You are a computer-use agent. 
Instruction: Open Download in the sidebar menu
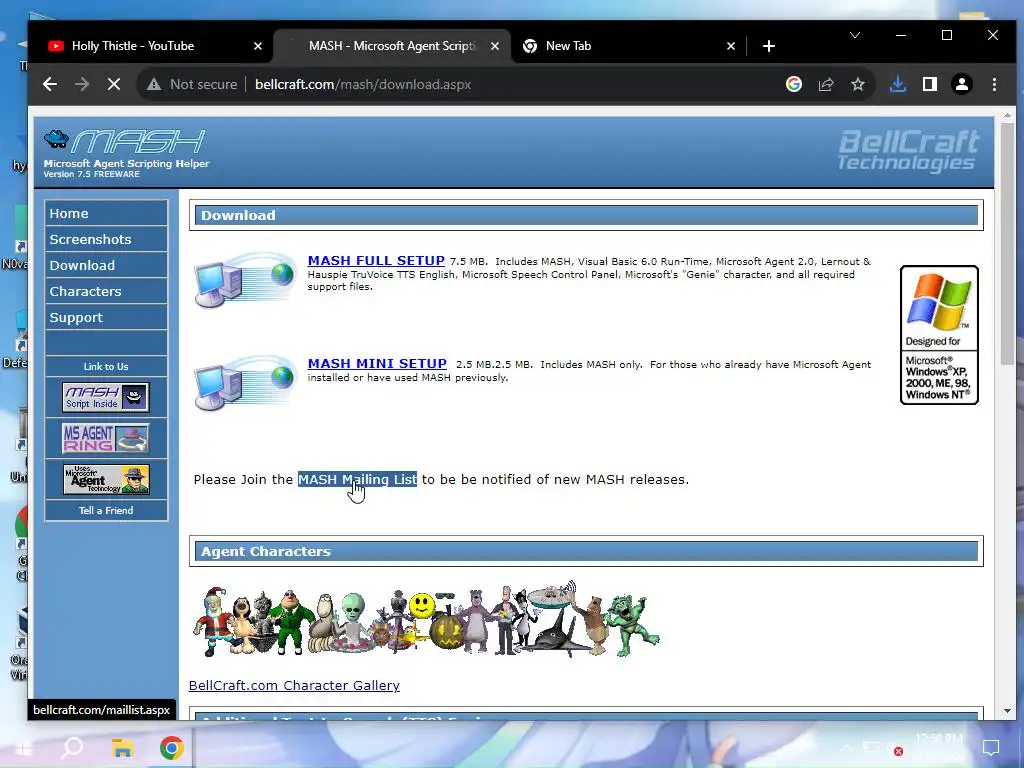[106, 265]
